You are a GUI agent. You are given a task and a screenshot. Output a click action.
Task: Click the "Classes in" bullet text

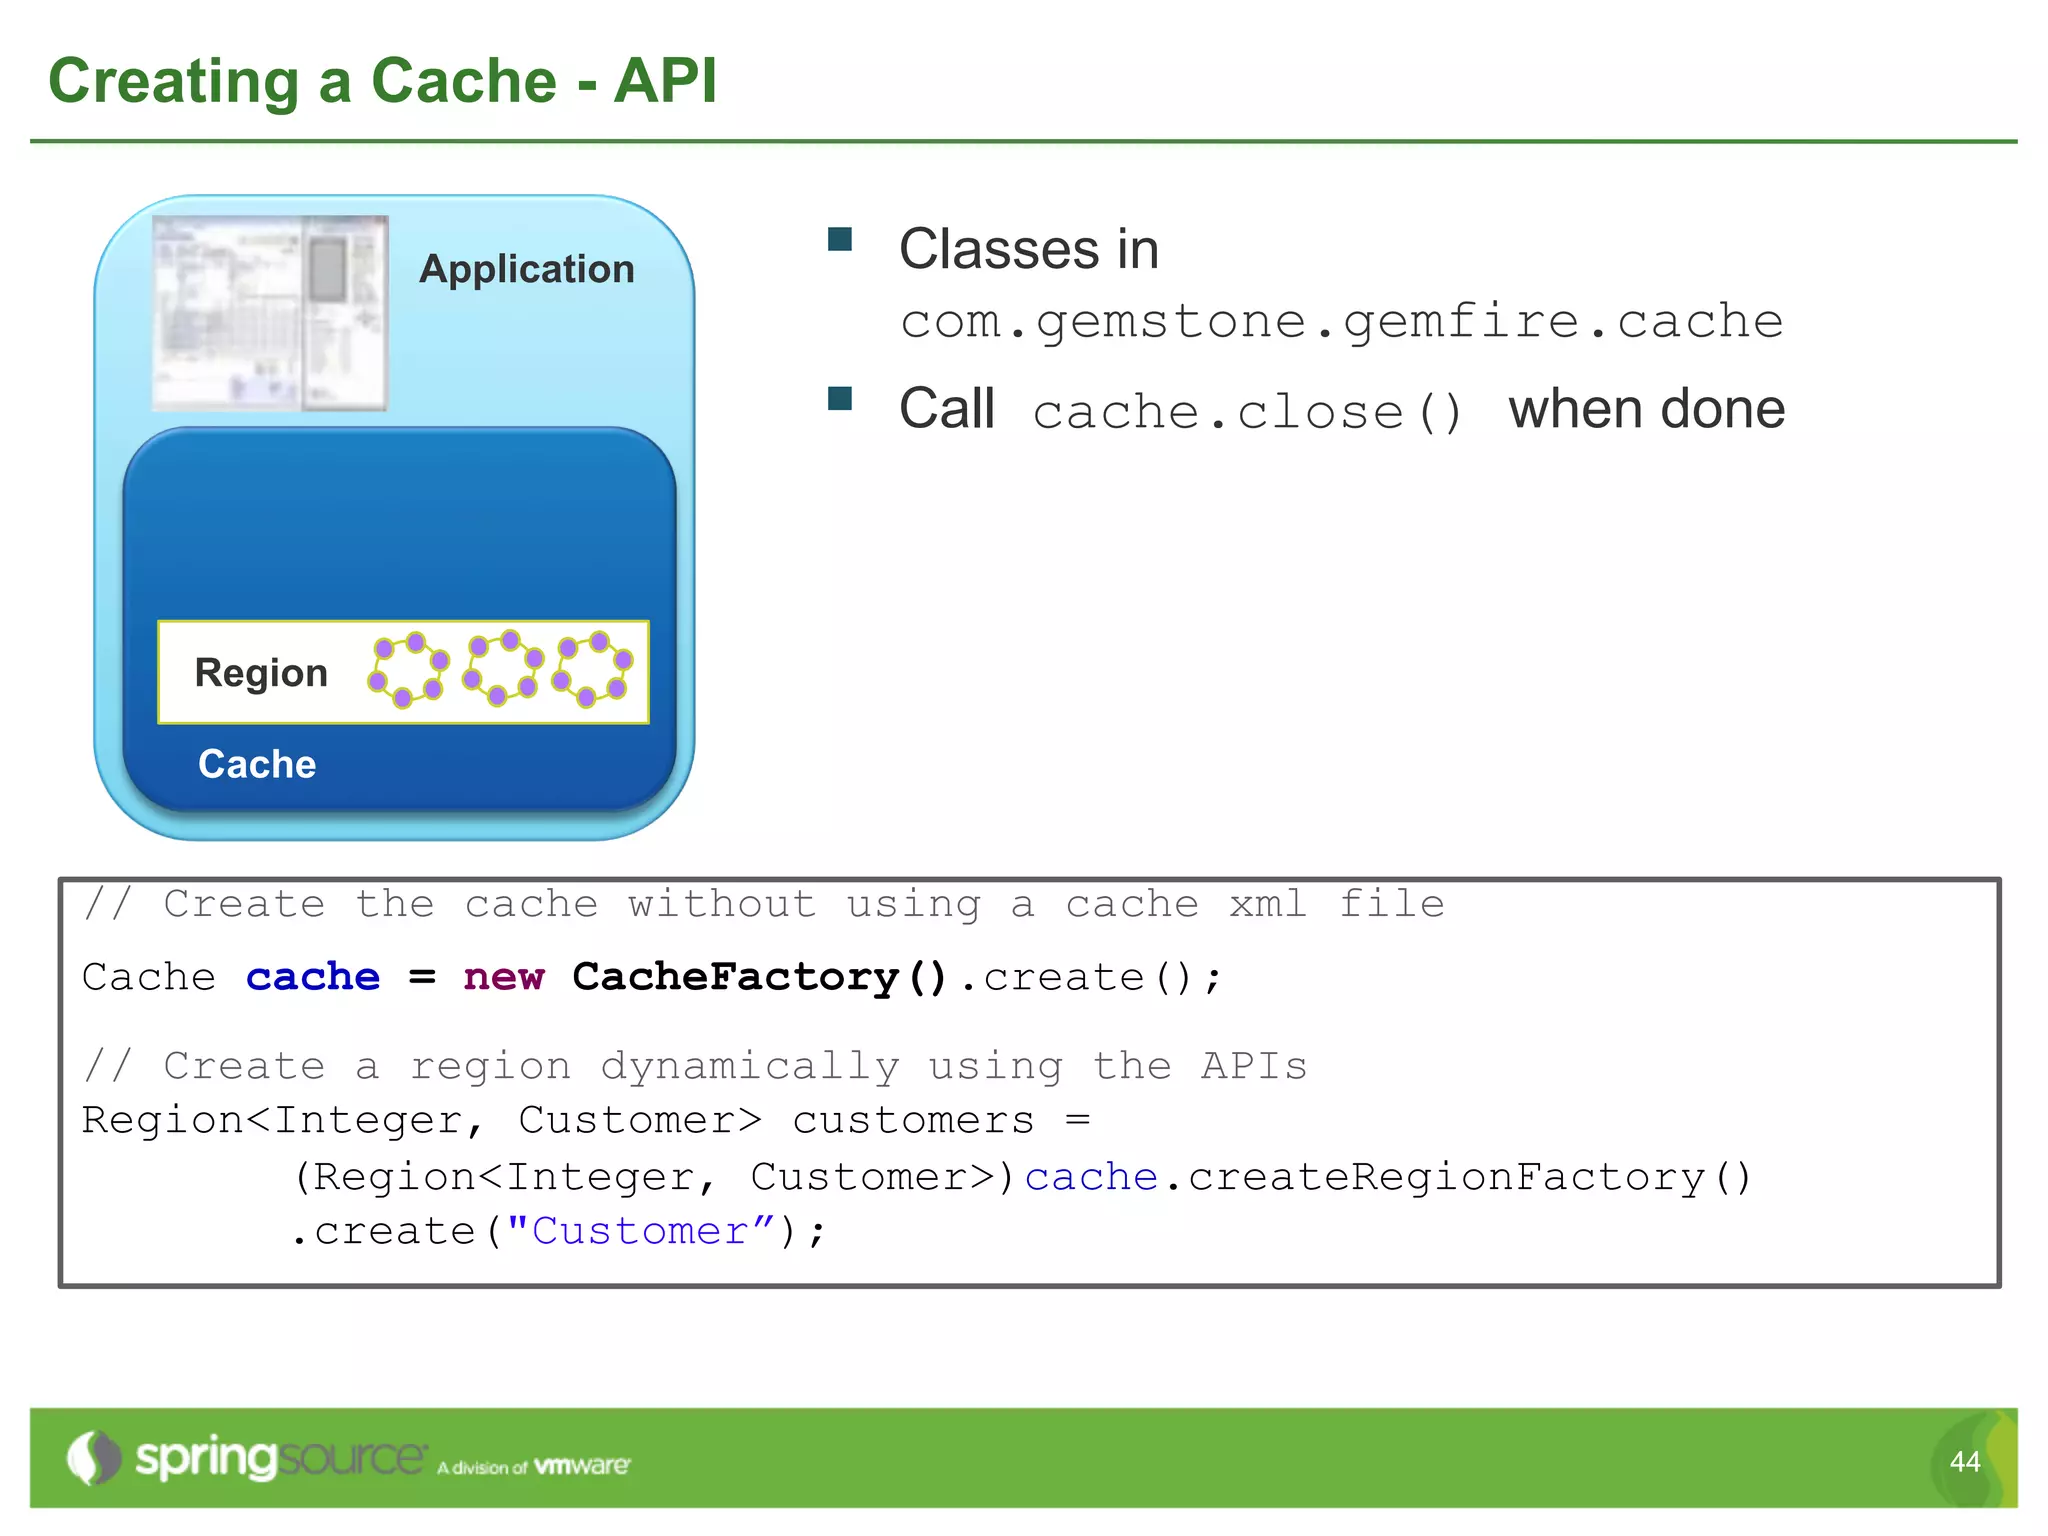coord(1029,249)
